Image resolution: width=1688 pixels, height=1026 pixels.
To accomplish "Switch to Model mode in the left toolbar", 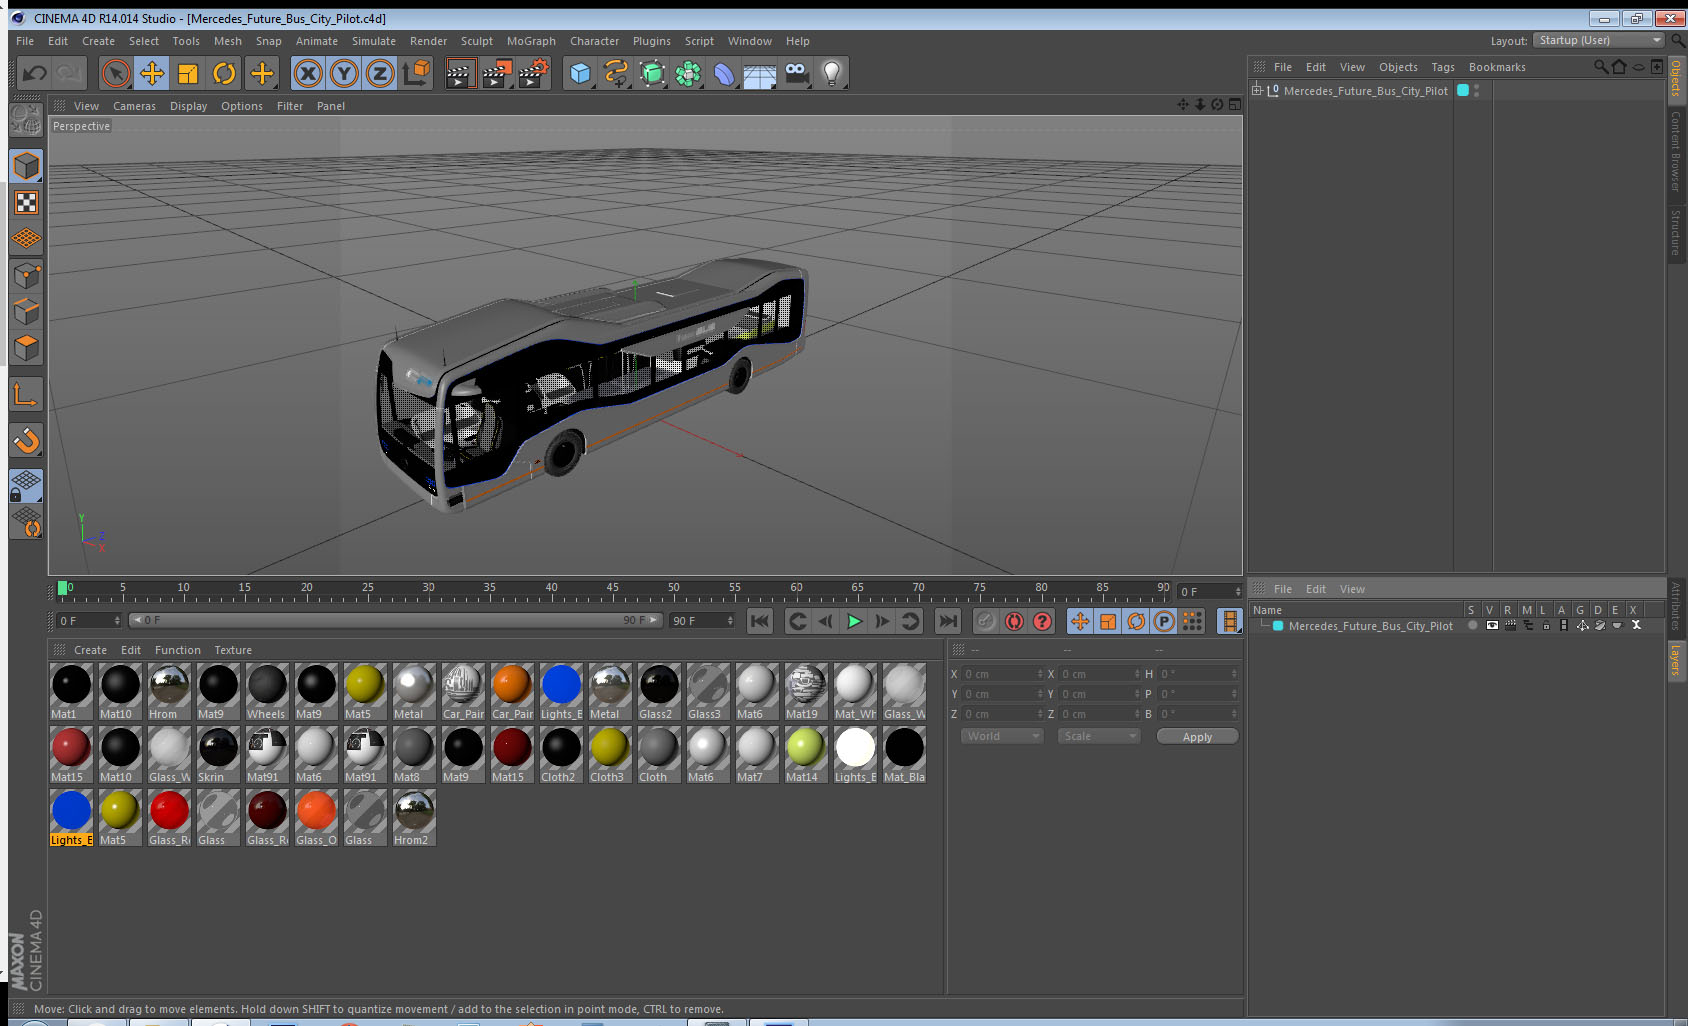I will (26, 166).
